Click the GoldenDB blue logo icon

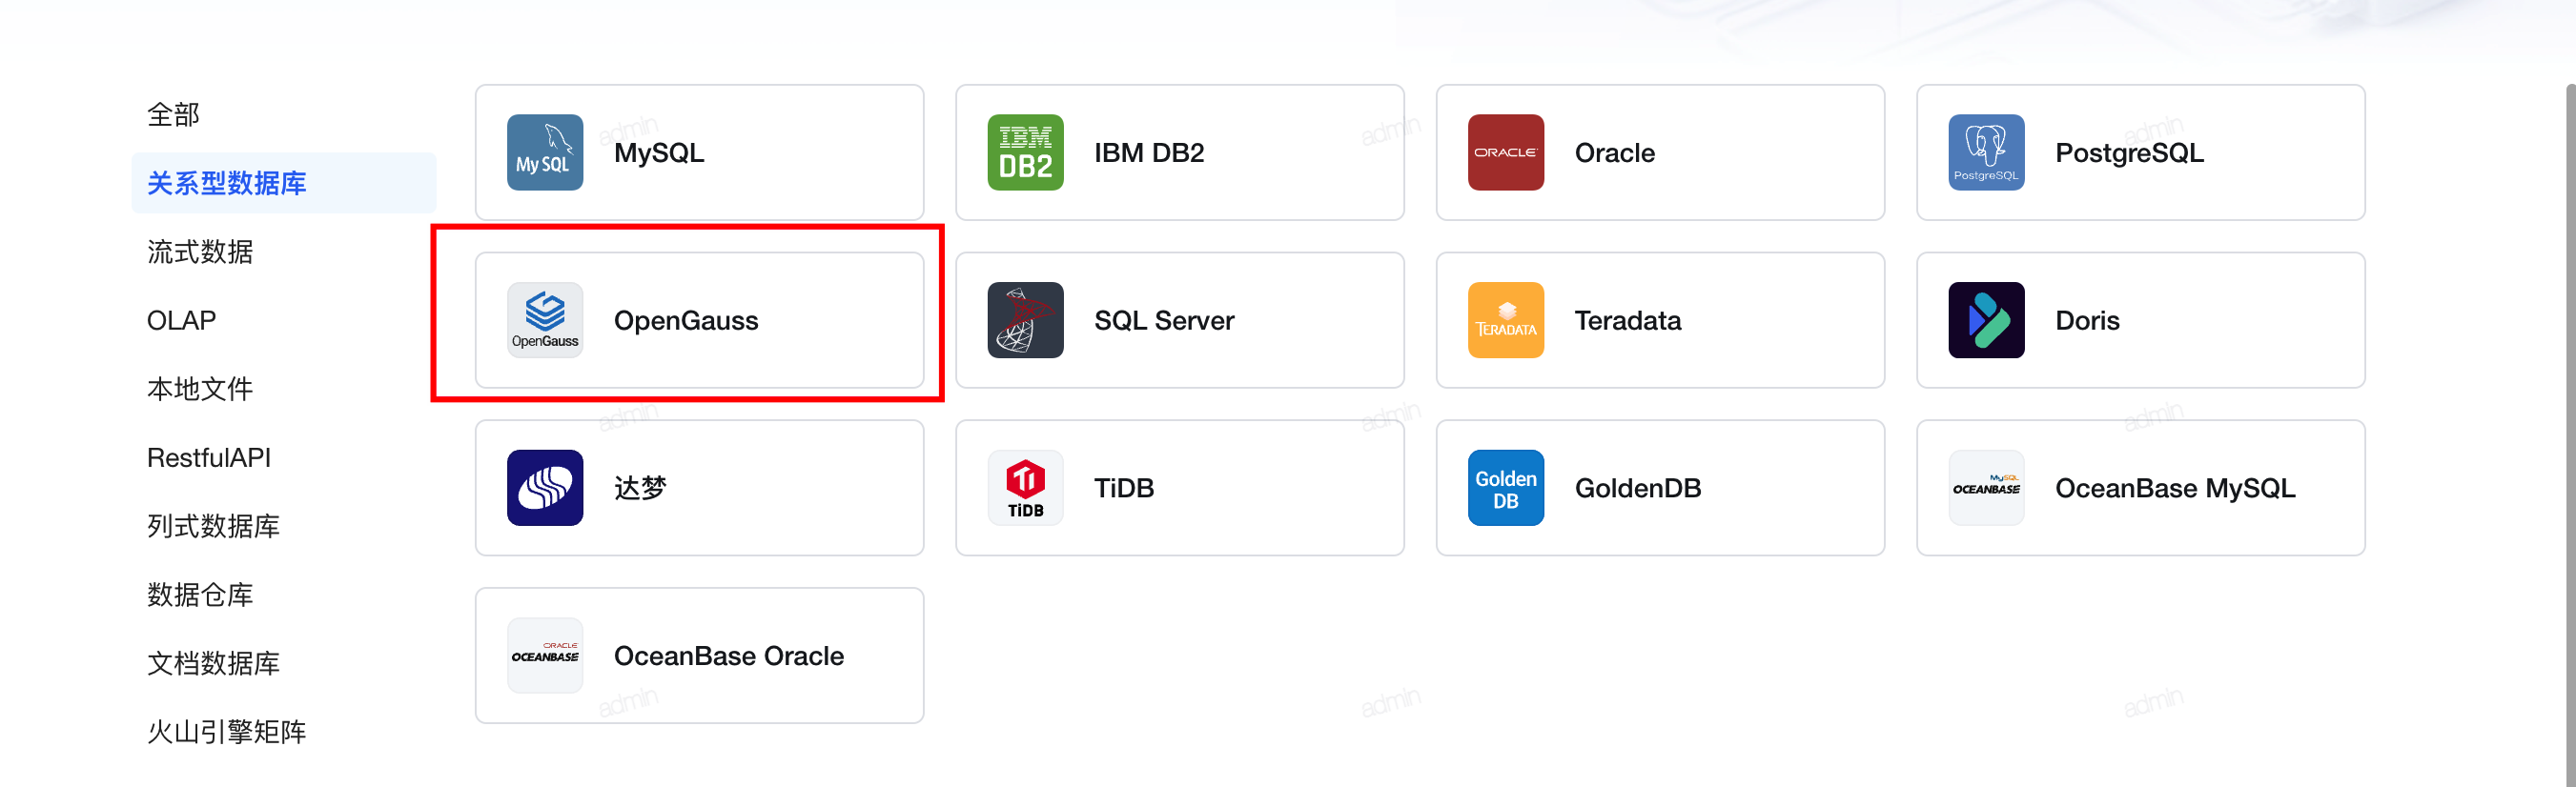(x=1506, y=488)
